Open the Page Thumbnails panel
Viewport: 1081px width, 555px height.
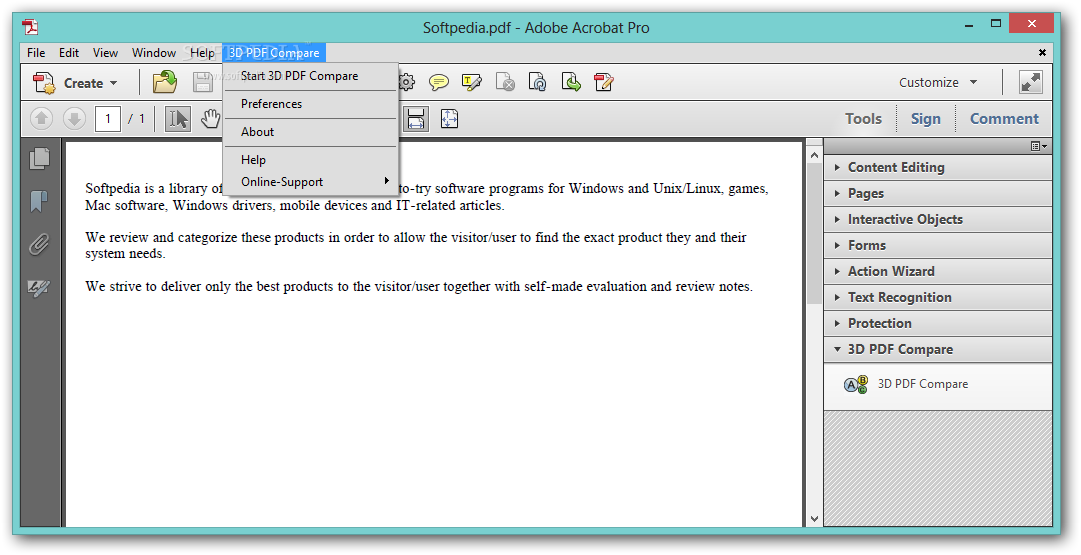(x=39, y=159)
